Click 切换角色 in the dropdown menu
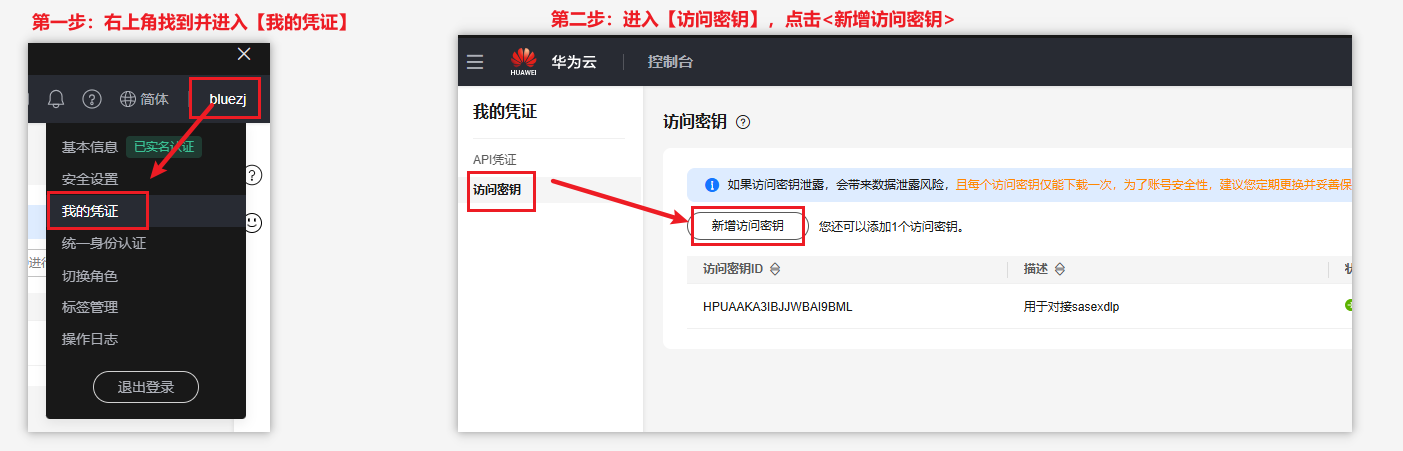 (90, 275)
